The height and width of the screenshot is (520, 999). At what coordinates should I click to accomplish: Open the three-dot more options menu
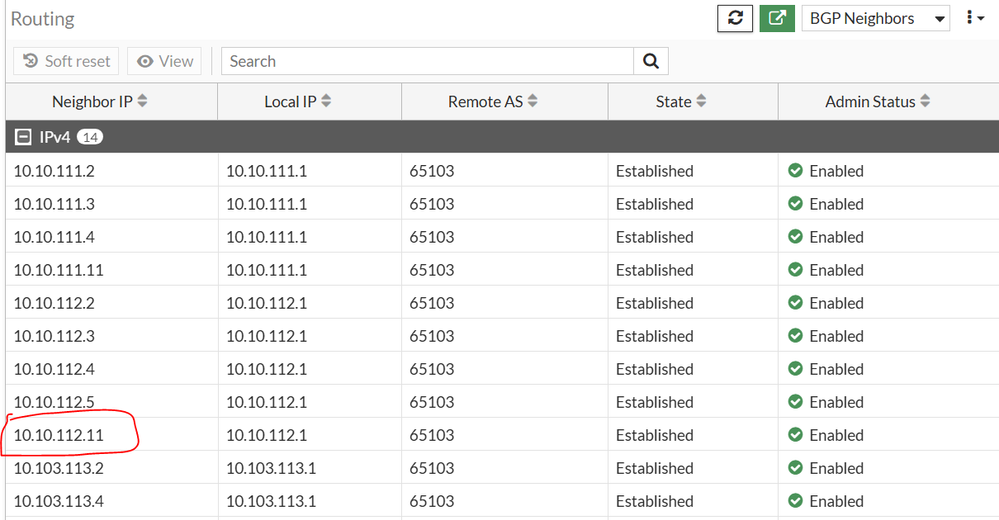tap(975, 18)
